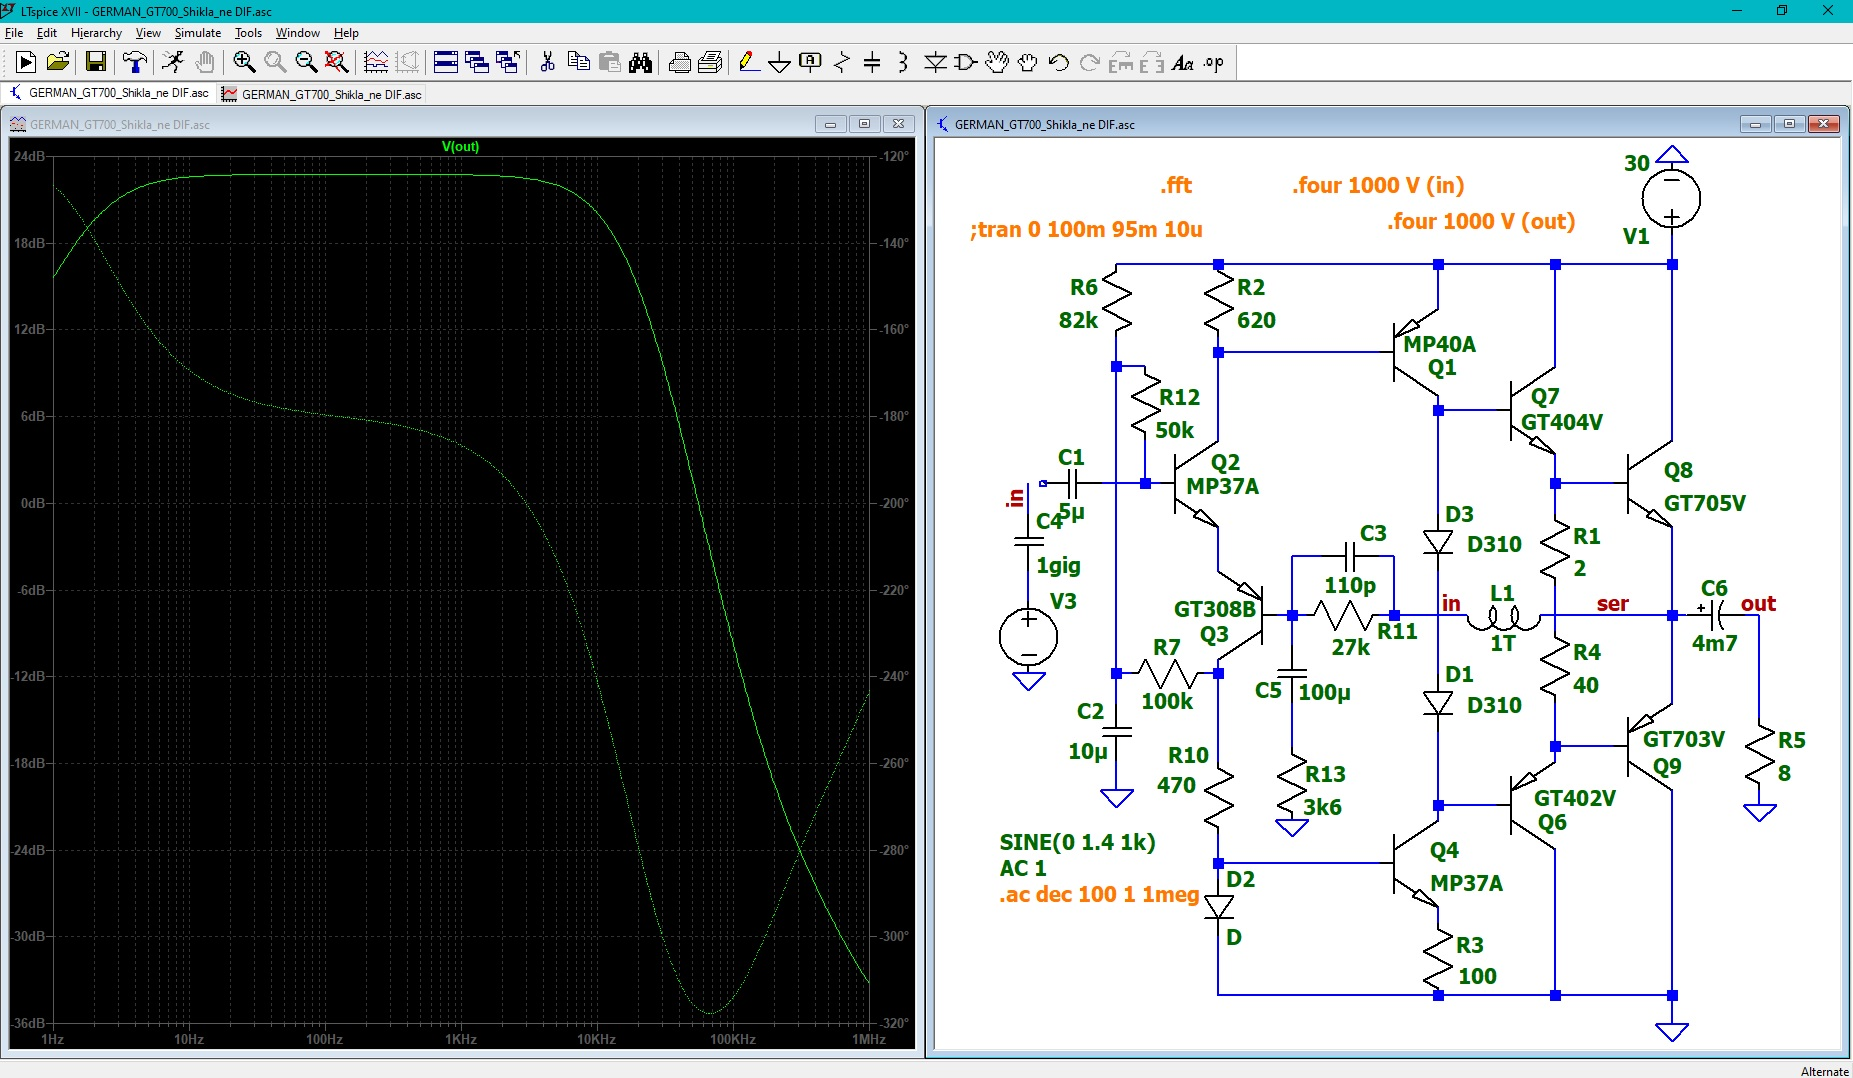Click the .ac dec 100 1 1meg directive
Viewport: 1853px width, 1078px height.
[x=1099, y=895]
